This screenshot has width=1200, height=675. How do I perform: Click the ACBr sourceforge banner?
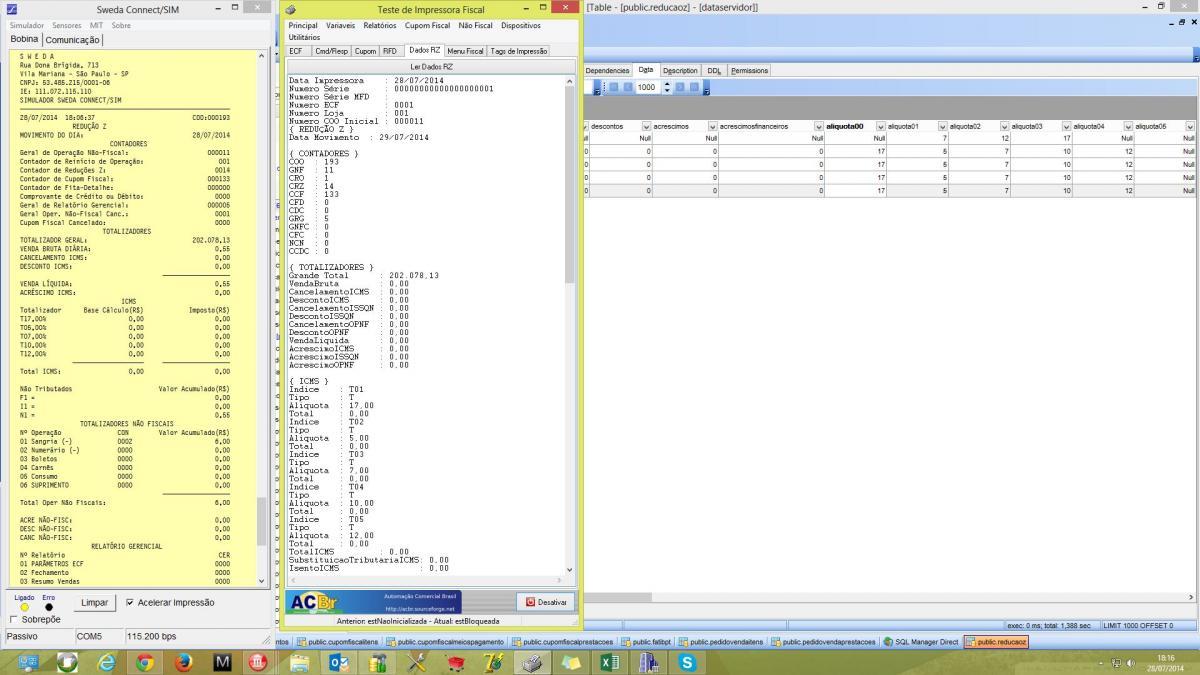[373, 602]
